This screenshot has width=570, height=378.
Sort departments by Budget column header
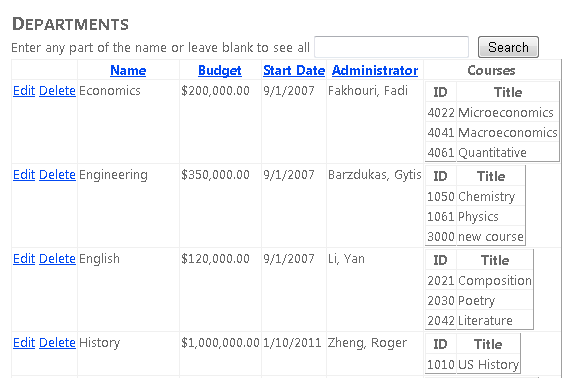(220, 70)
